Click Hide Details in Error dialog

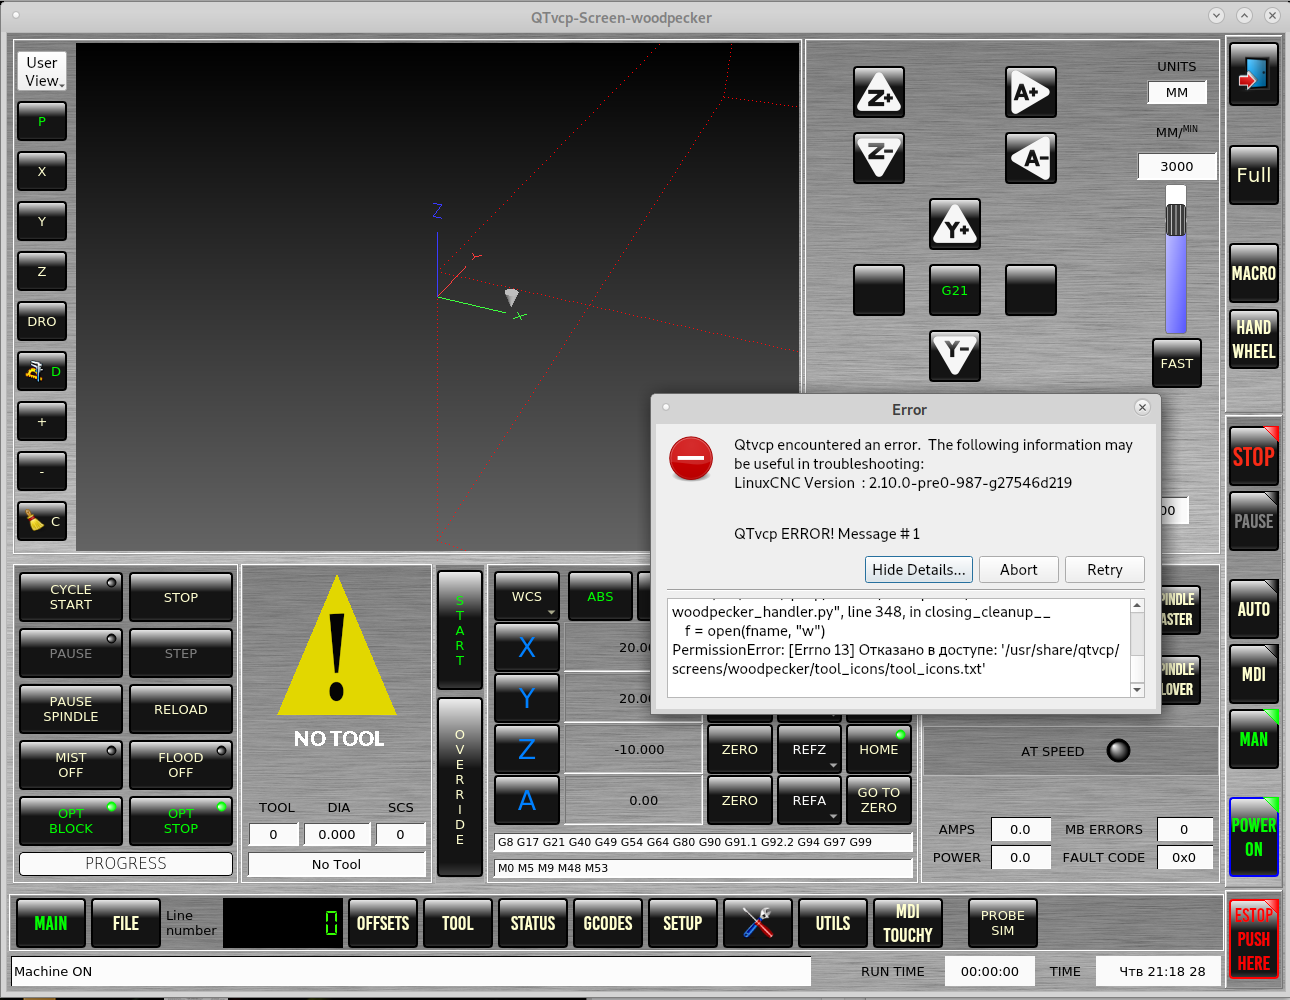tap(919, 569)
